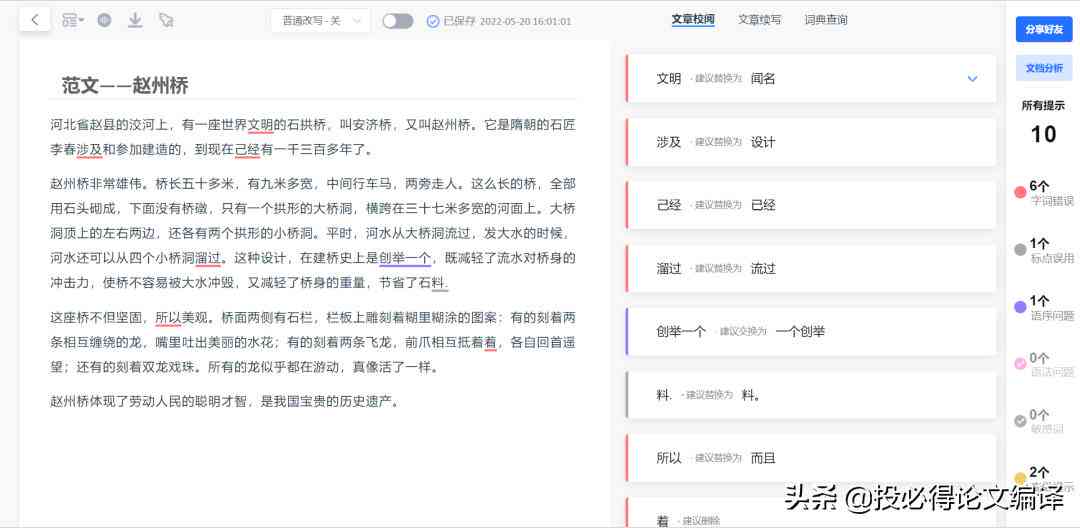Click the round gray toolbar icon
1080x528 pixels.
click(x=104, y=20)
